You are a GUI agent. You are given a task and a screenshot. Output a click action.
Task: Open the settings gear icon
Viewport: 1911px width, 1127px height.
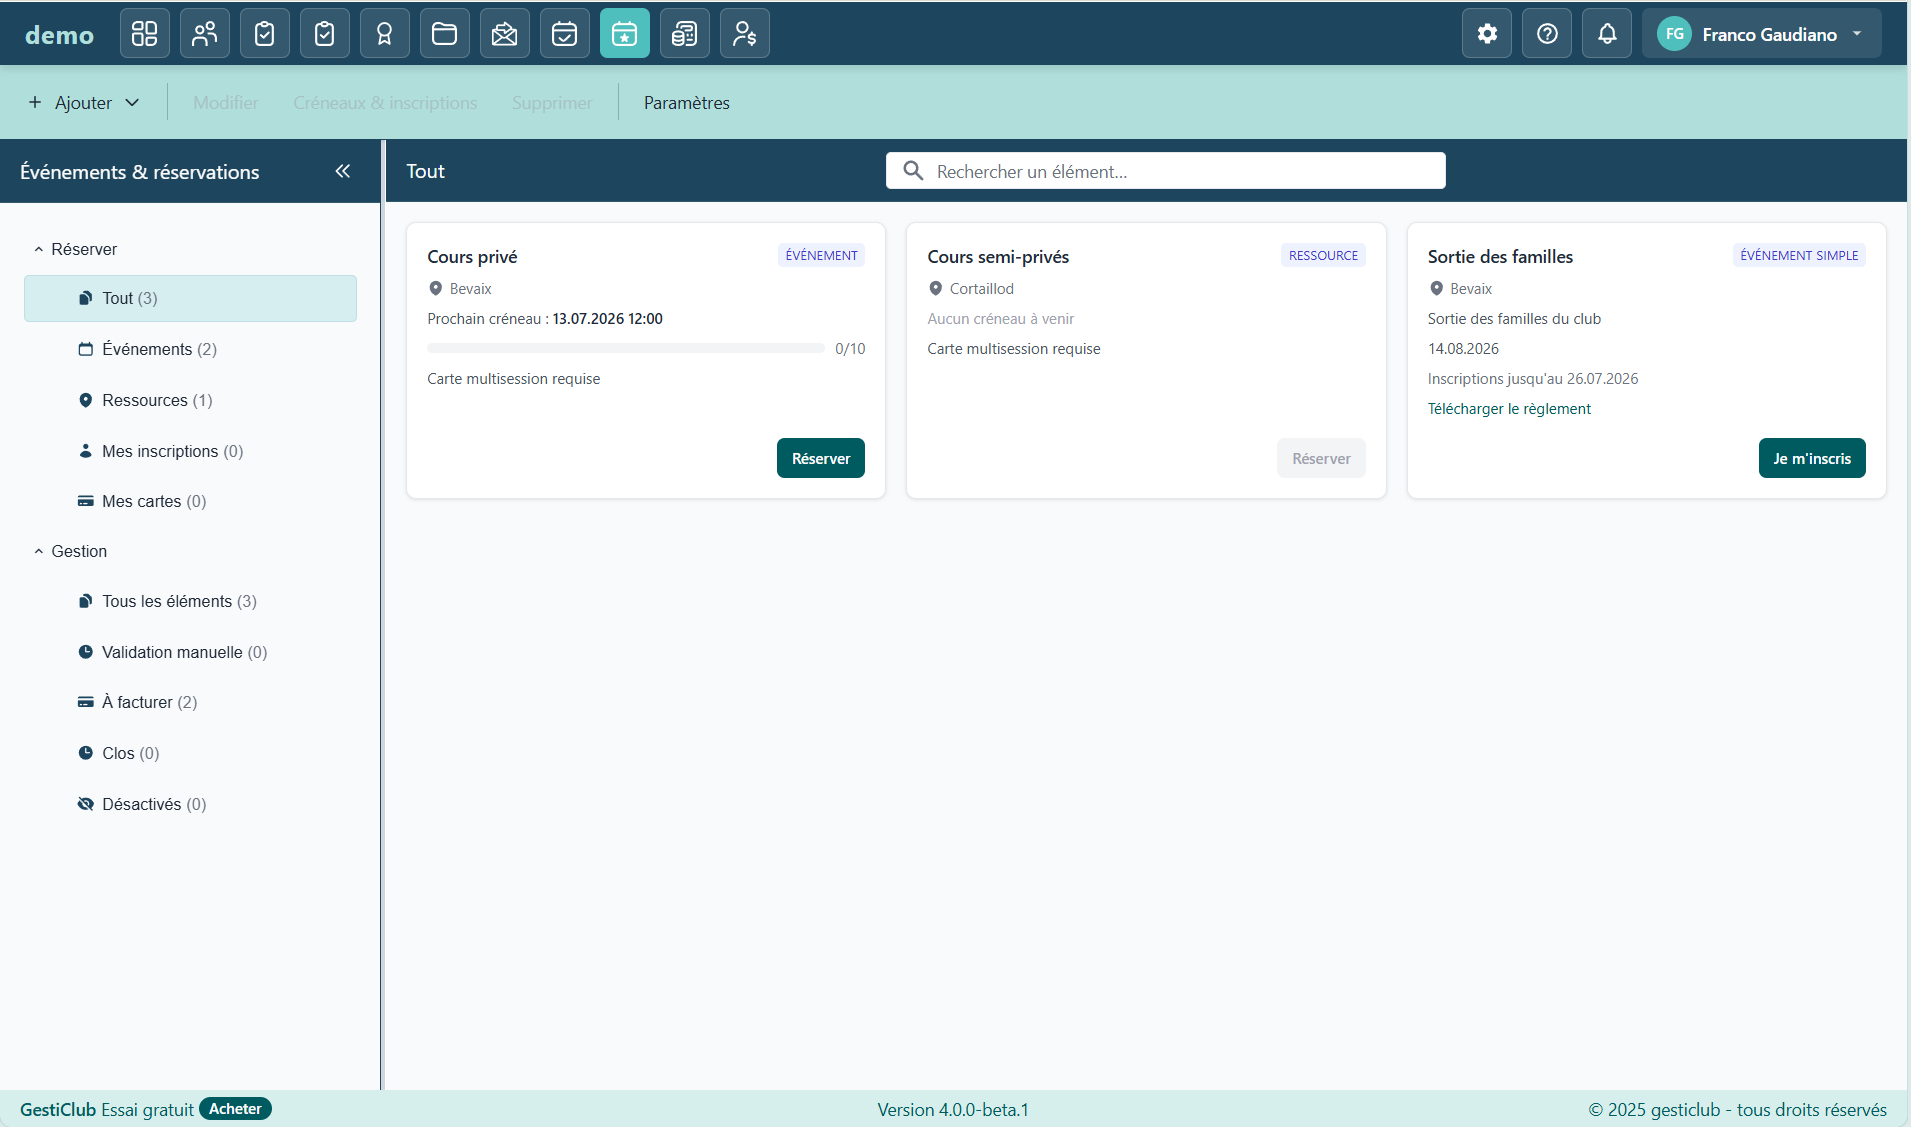(x=1487, y=34)
